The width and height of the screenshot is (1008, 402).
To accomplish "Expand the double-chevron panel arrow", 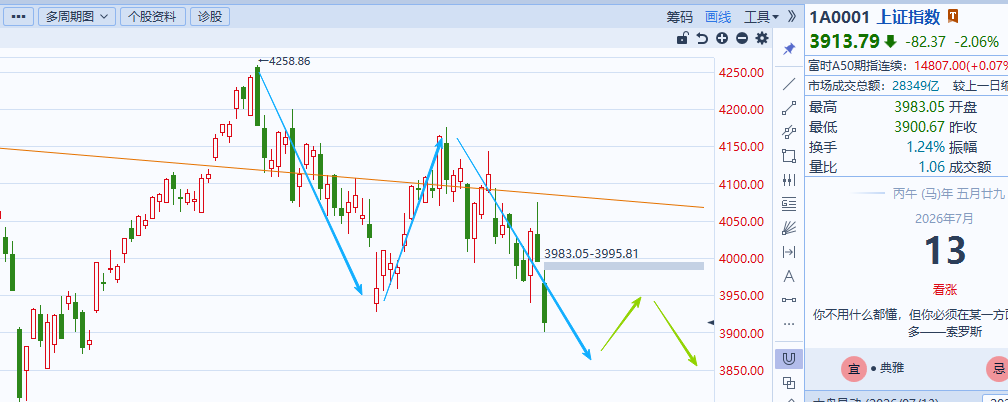I will coord(791,17).
